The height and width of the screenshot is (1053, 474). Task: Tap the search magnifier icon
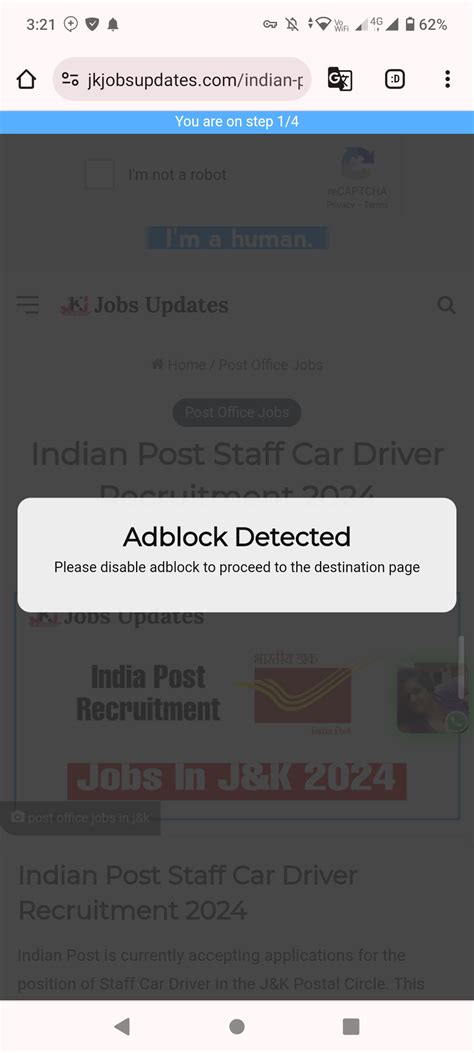446,306
